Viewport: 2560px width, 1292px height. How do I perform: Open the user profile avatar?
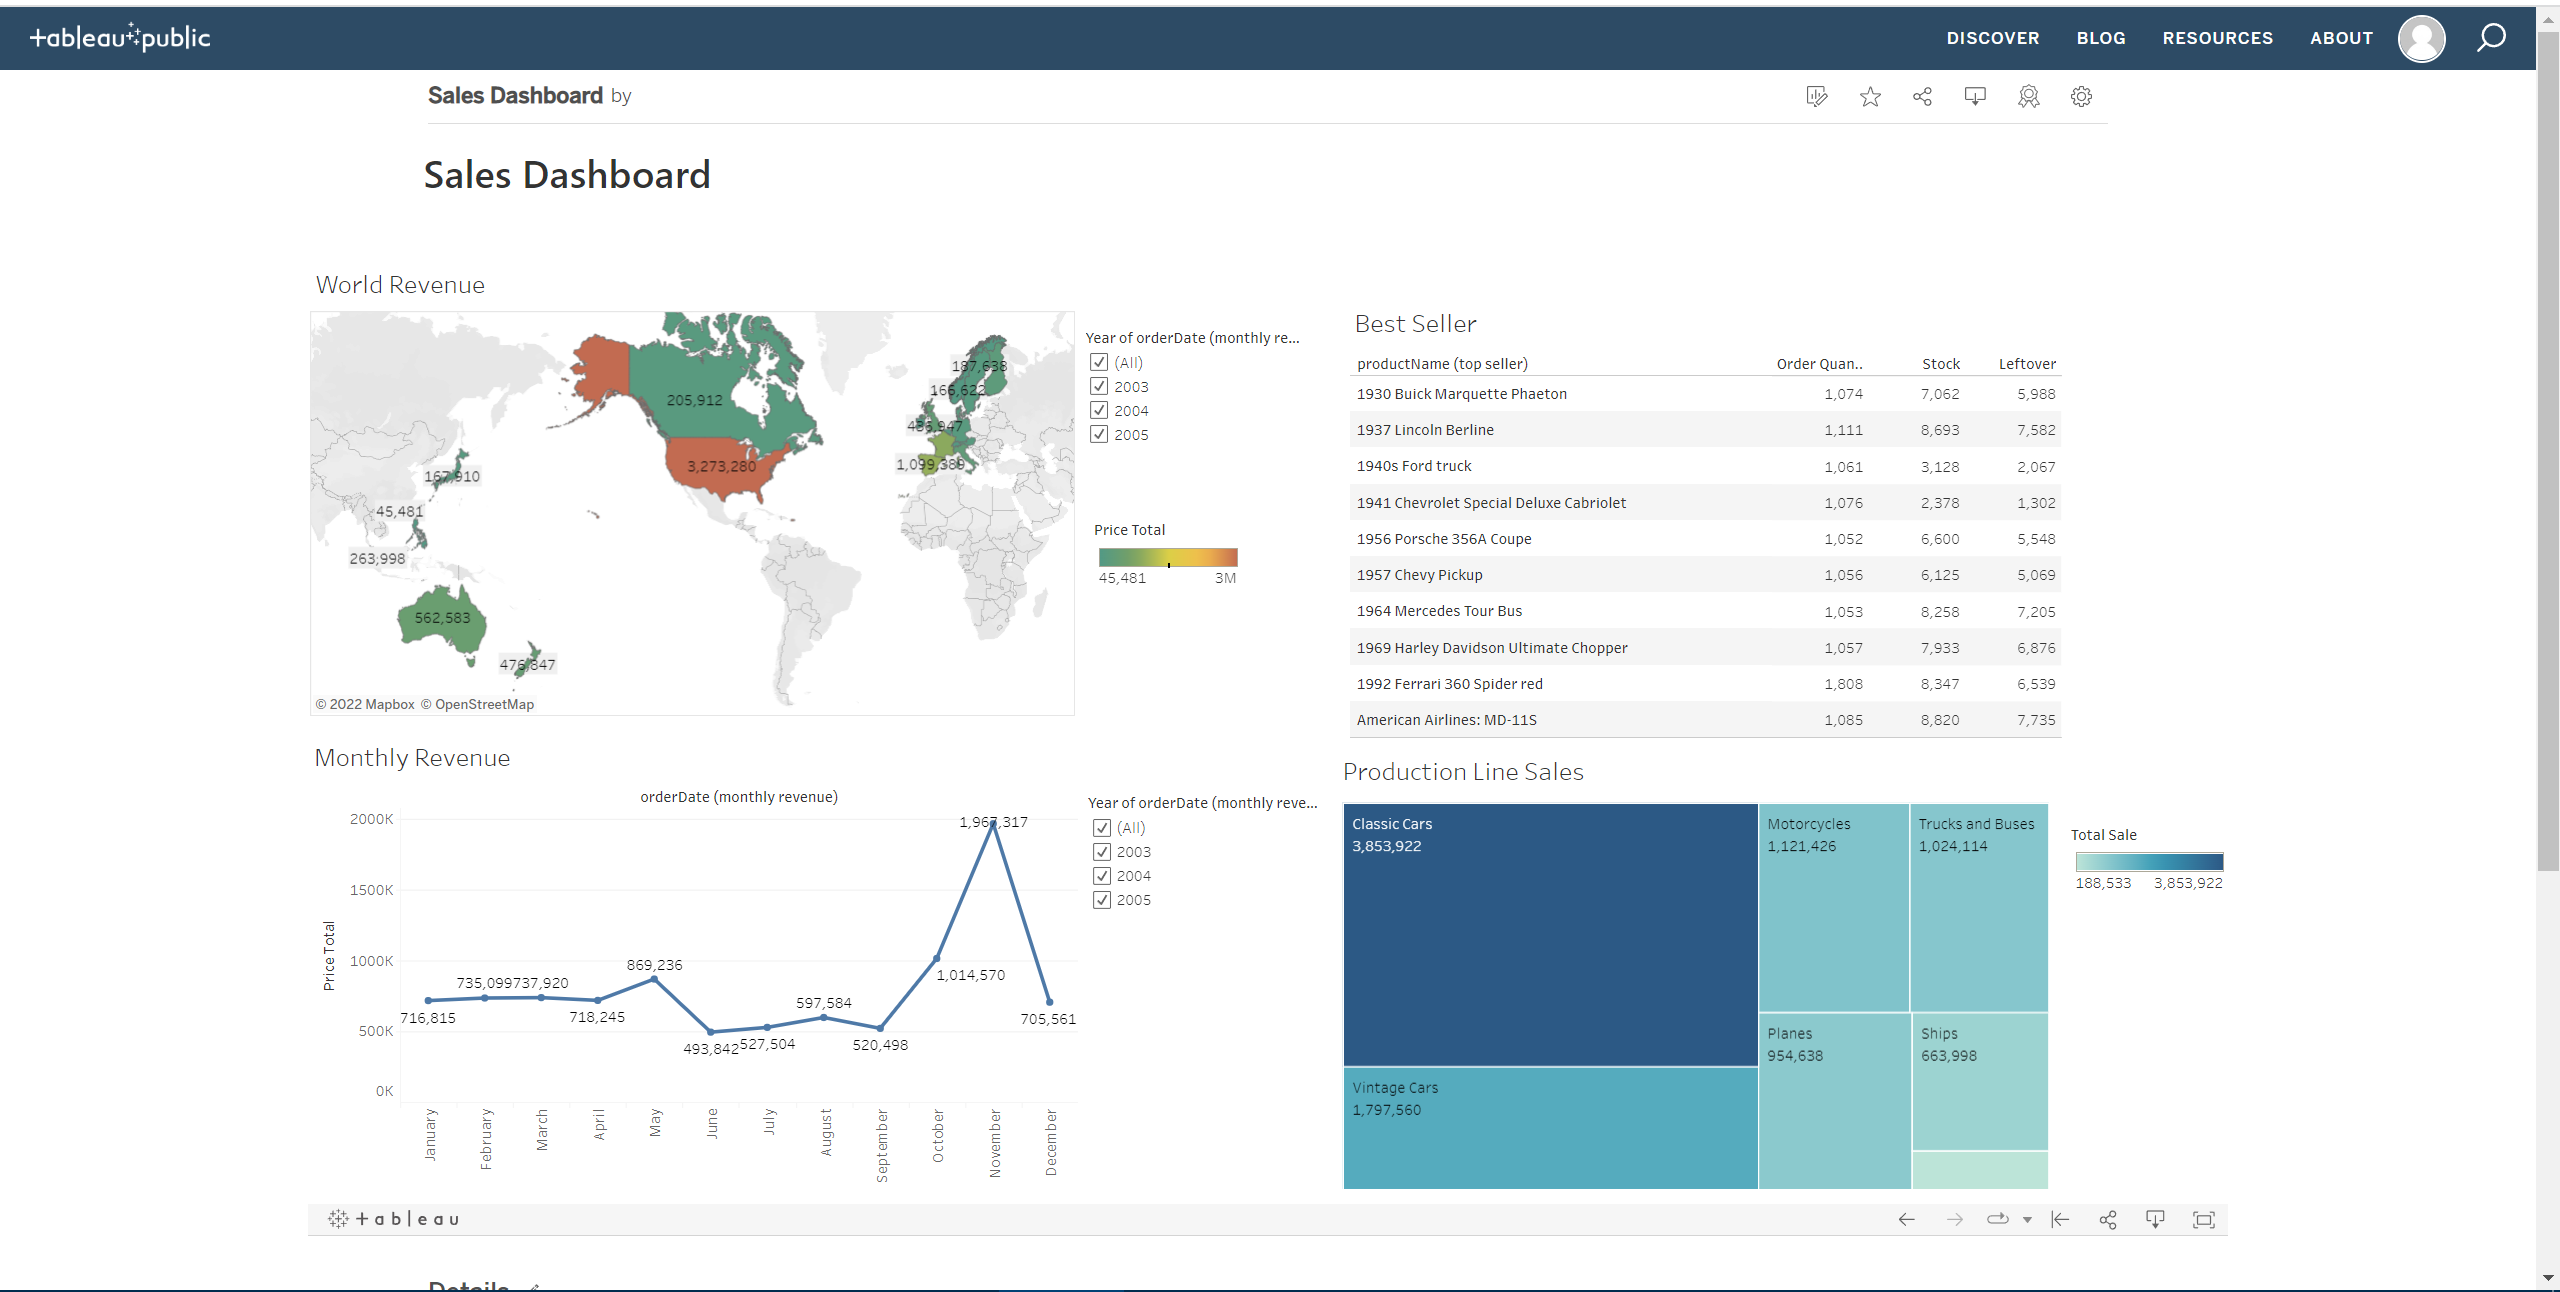(x=2421, y=39)
